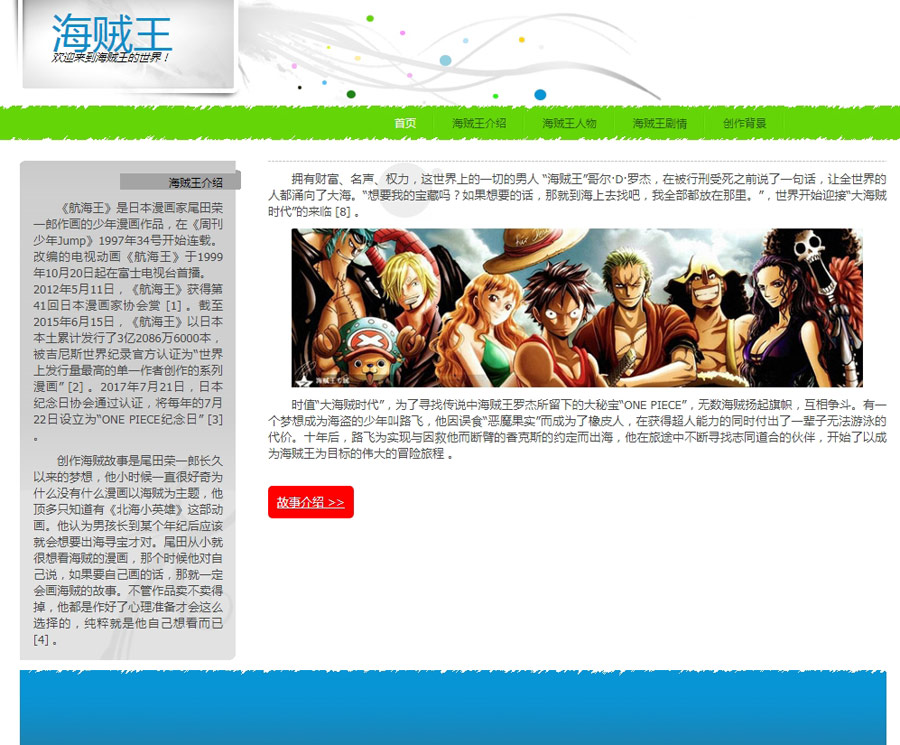Open the 首页 navigation item

point(405,123)
